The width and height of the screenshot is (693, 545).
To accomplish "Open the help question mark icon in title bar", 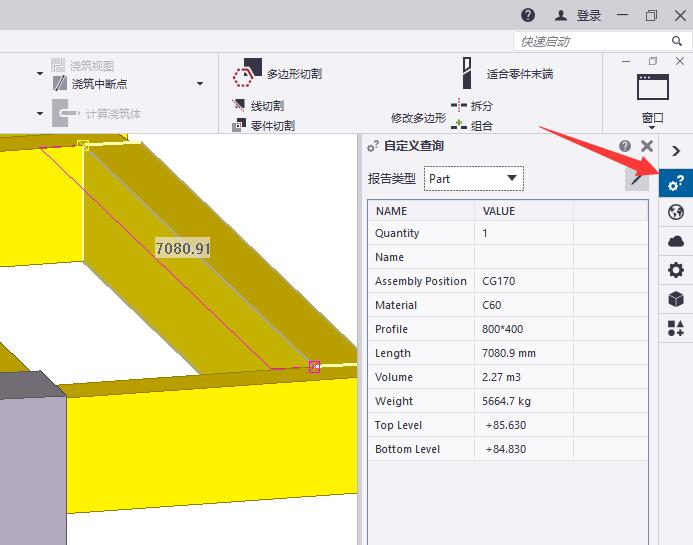I will [x=528, y=15].
